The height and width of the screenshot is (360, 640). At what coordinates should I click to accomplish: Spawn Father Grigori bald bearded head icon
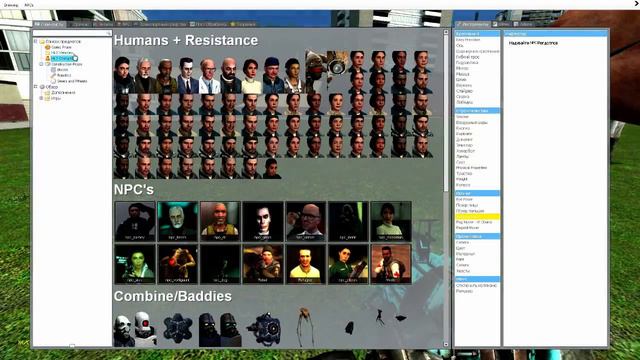pyautogui.click(x=230, y=75)
